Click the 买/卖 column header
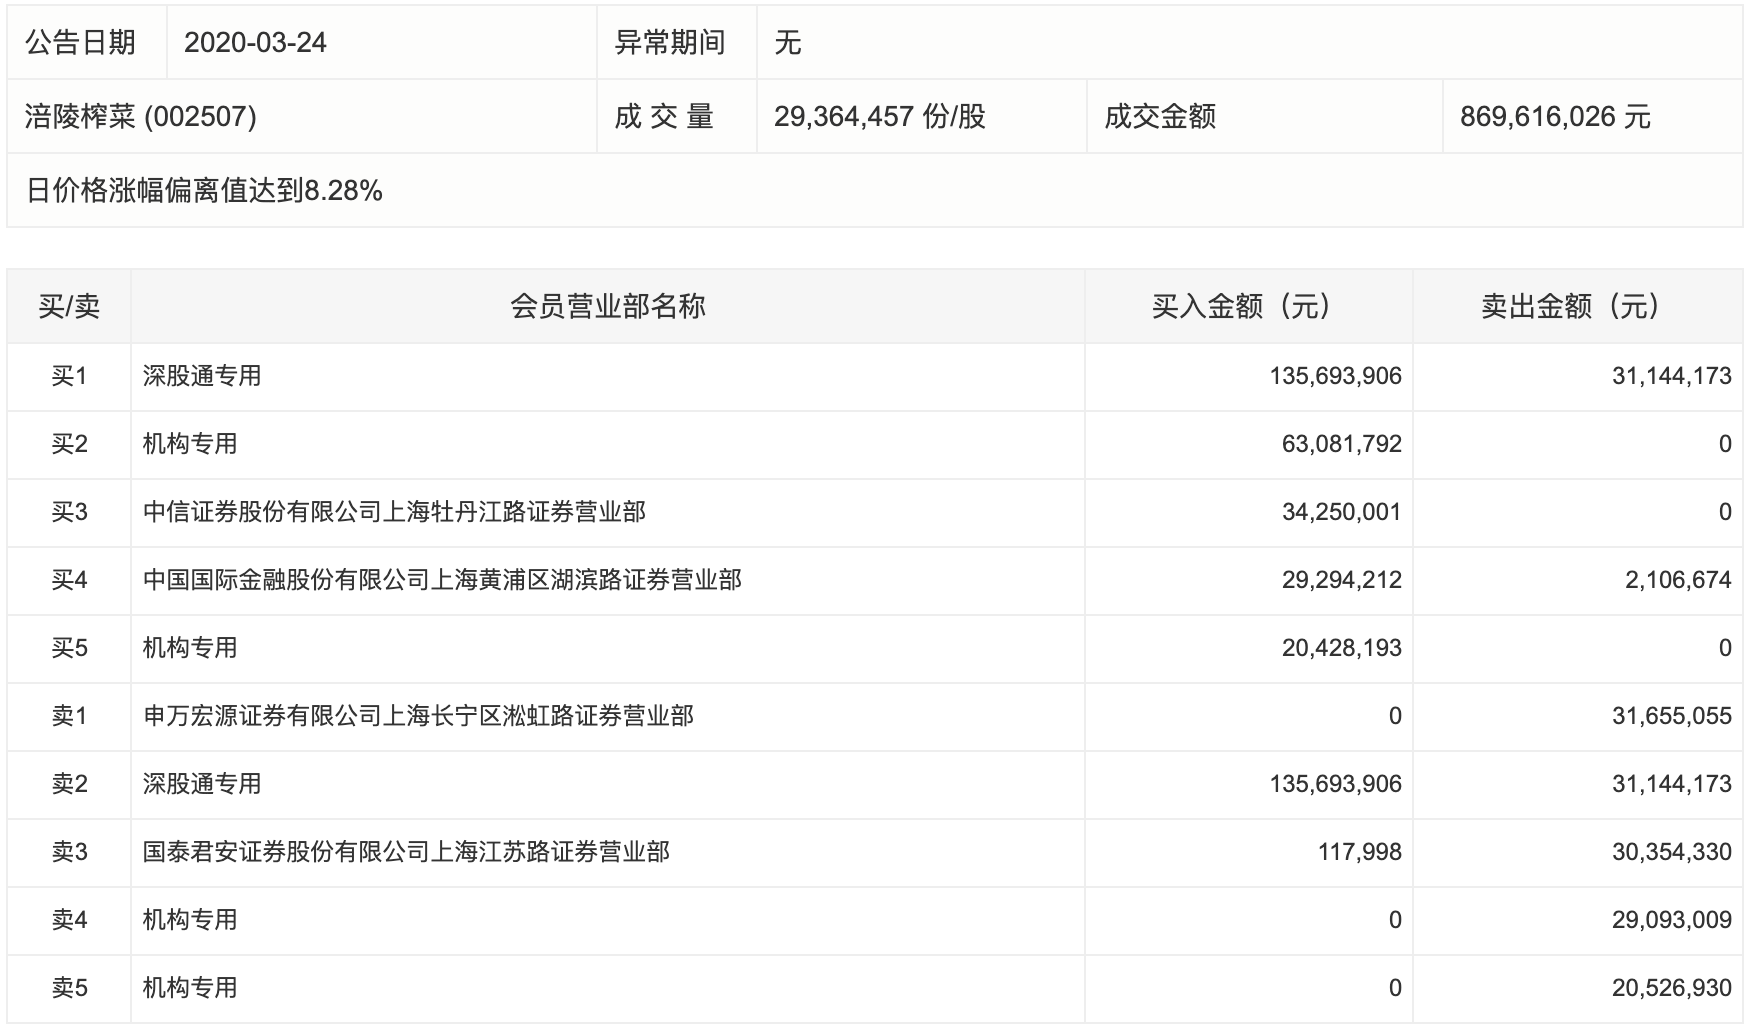This screenshot has height=1030, width=1748. tap(69, 306)
